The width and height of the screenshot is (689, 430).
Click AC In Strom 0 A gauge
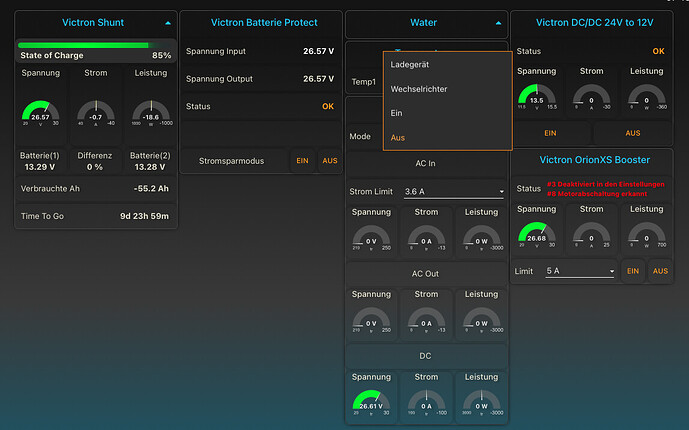(x=426, y=238)
